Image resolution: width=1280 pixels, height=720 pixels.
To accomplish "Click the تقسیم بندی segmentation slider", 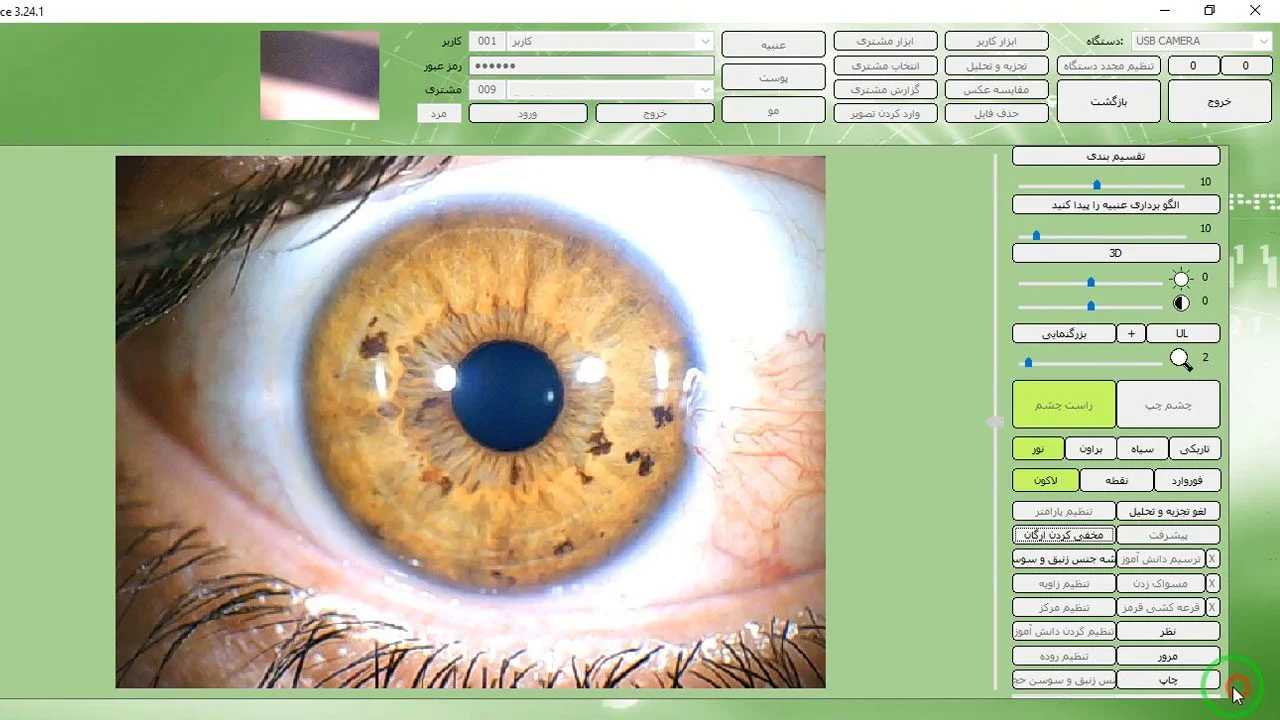I will 1101,185.
